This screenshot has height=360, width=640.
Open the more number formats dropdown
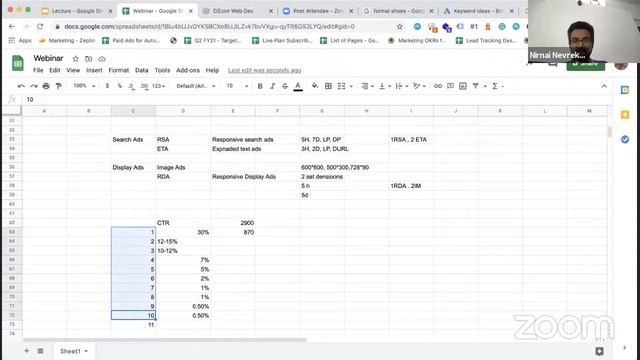click(x=158, y=86)
